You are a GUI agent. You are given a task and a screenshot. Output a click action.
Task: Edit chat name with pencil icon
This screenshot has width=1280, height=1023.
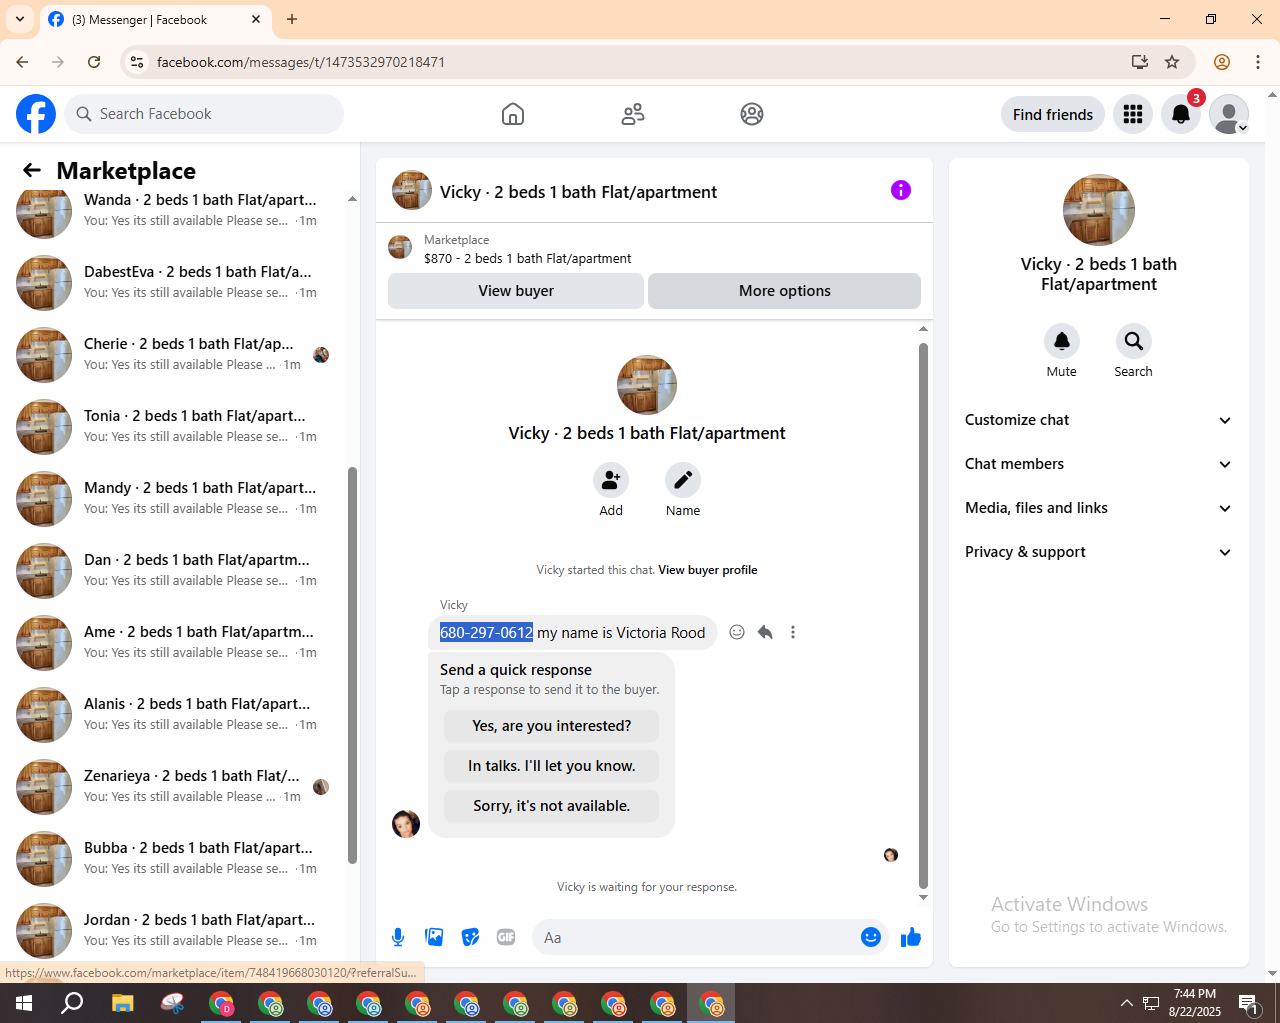(683, 480)
